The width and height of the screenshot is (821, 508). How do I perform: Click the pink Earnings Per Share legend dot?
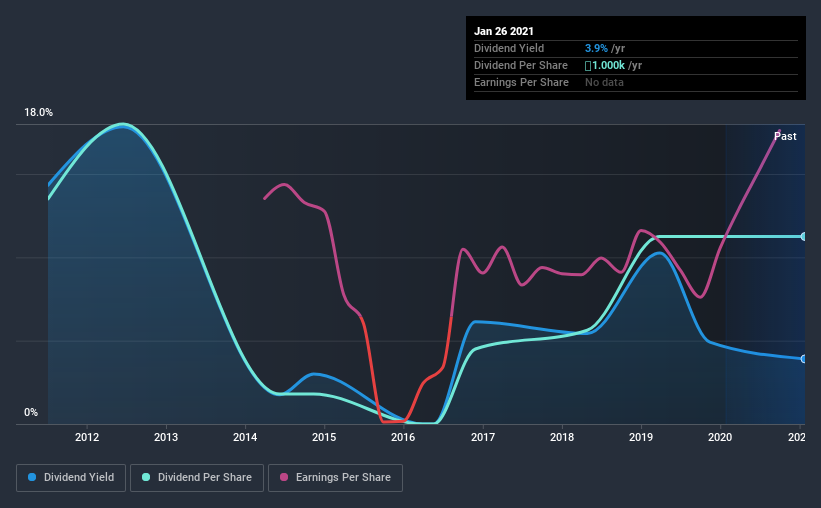[284, 477]
